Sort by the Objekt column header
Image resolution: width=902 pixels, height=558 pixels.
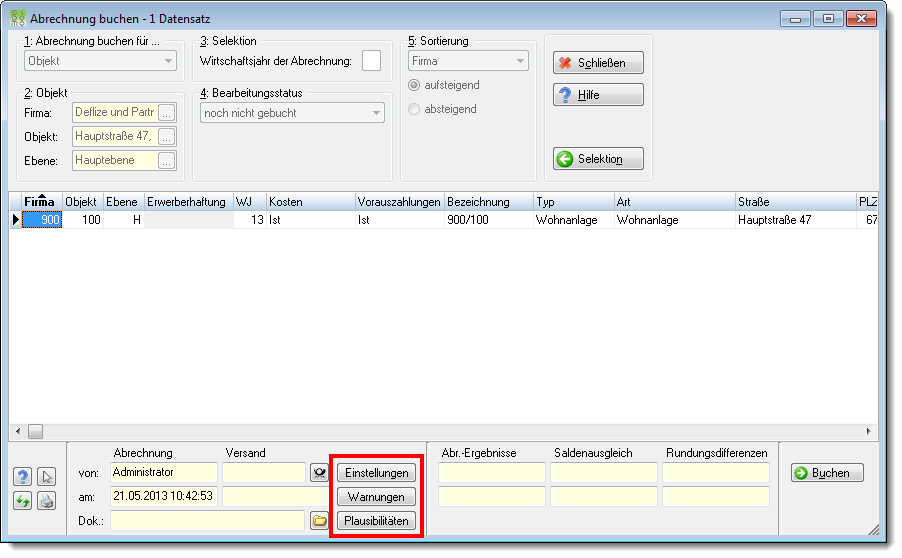(82, 202)
